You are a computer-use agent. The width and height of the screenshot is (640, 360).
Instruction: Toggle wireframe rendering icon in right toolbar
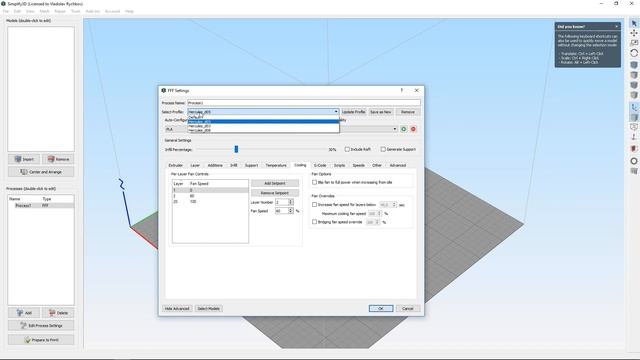click(x=634, y=127)
